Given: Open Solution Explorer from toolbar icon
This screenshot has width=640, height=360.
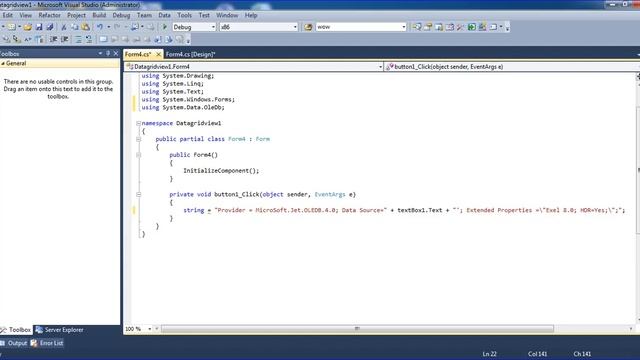Looking at the screenshot, I should tap(417, 27).
